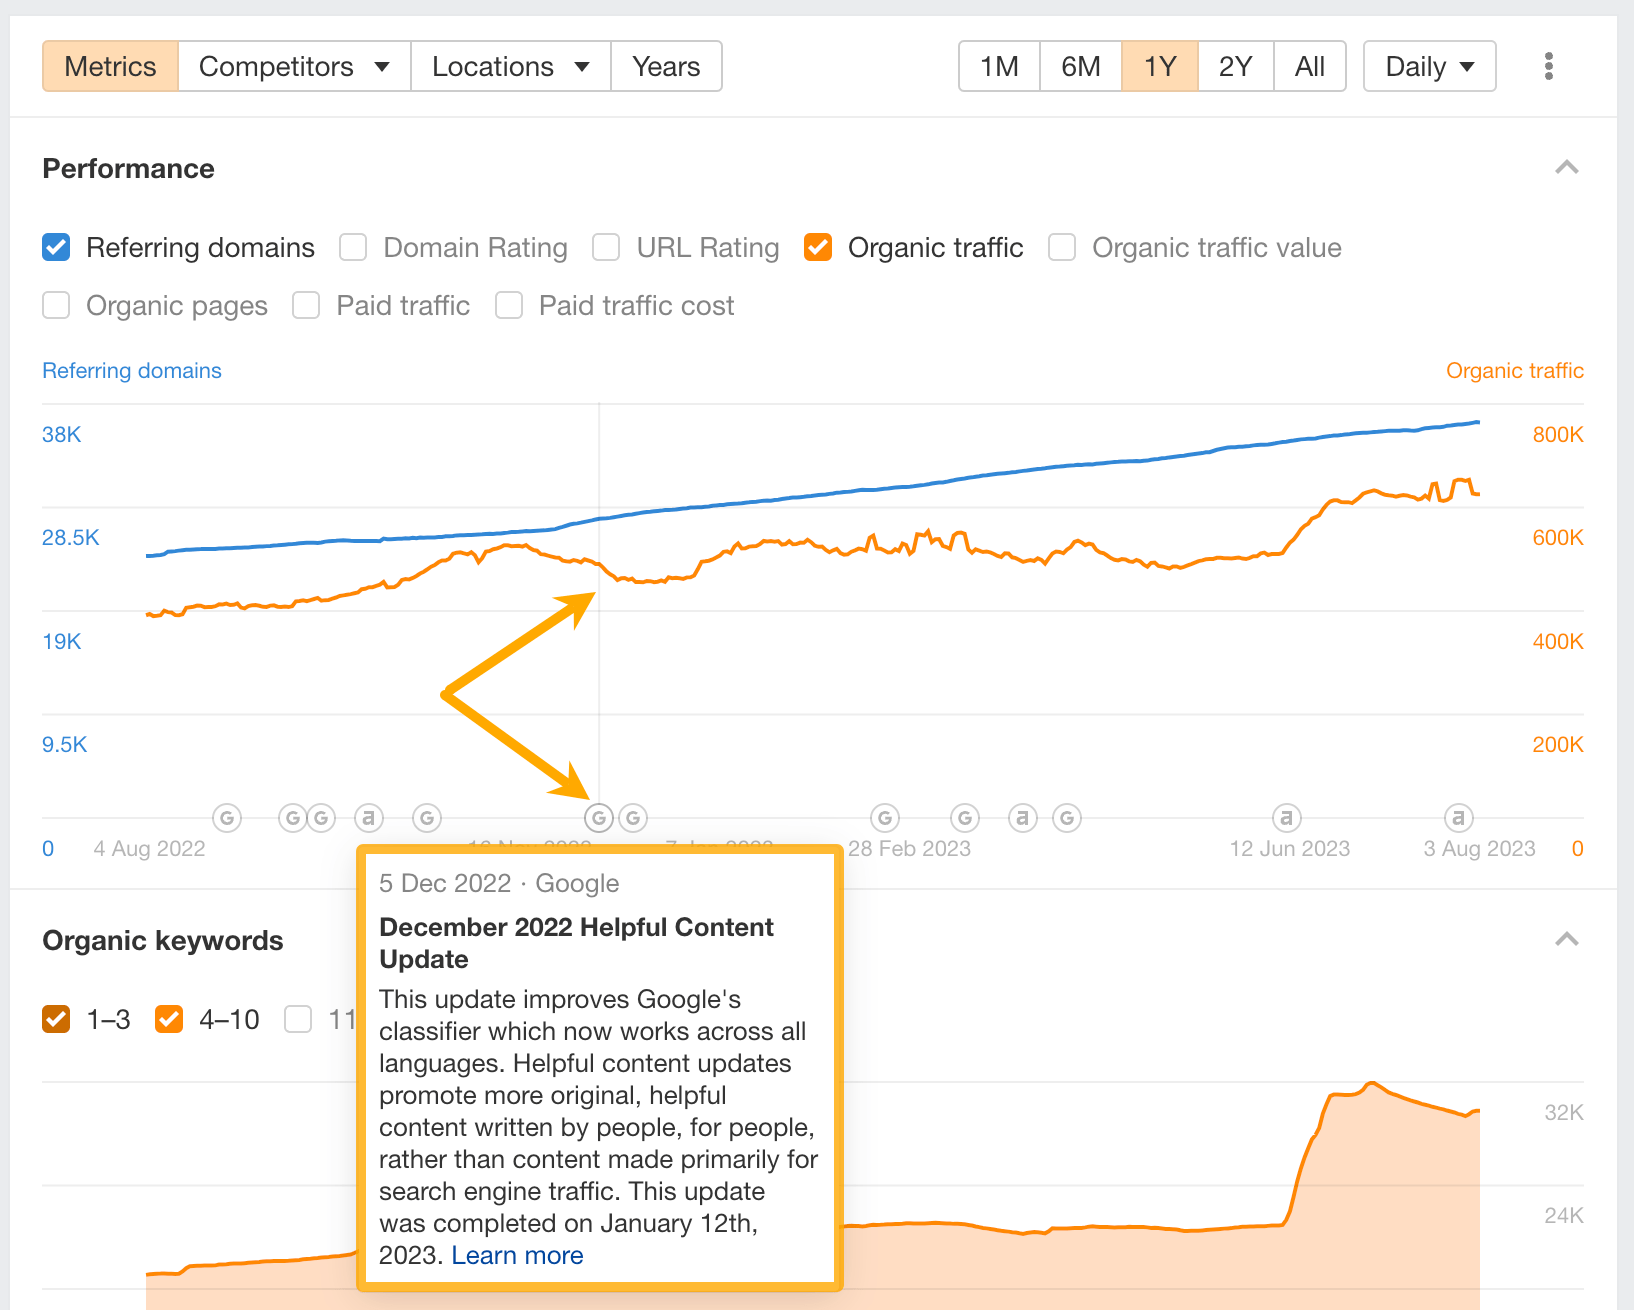Switch to the Years tab
Screen dimensions: 1634x1310
(666, 66)
